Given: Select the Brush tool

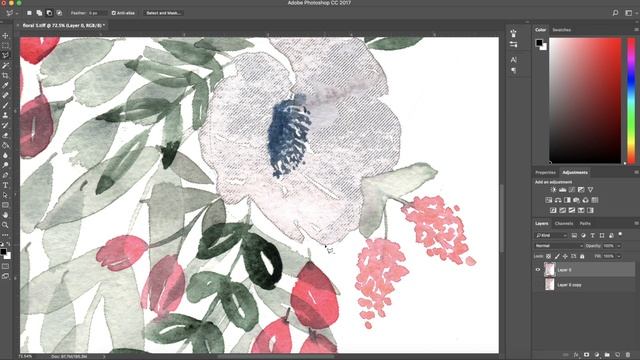Looking at the screenshot, I should pos(5,105).
